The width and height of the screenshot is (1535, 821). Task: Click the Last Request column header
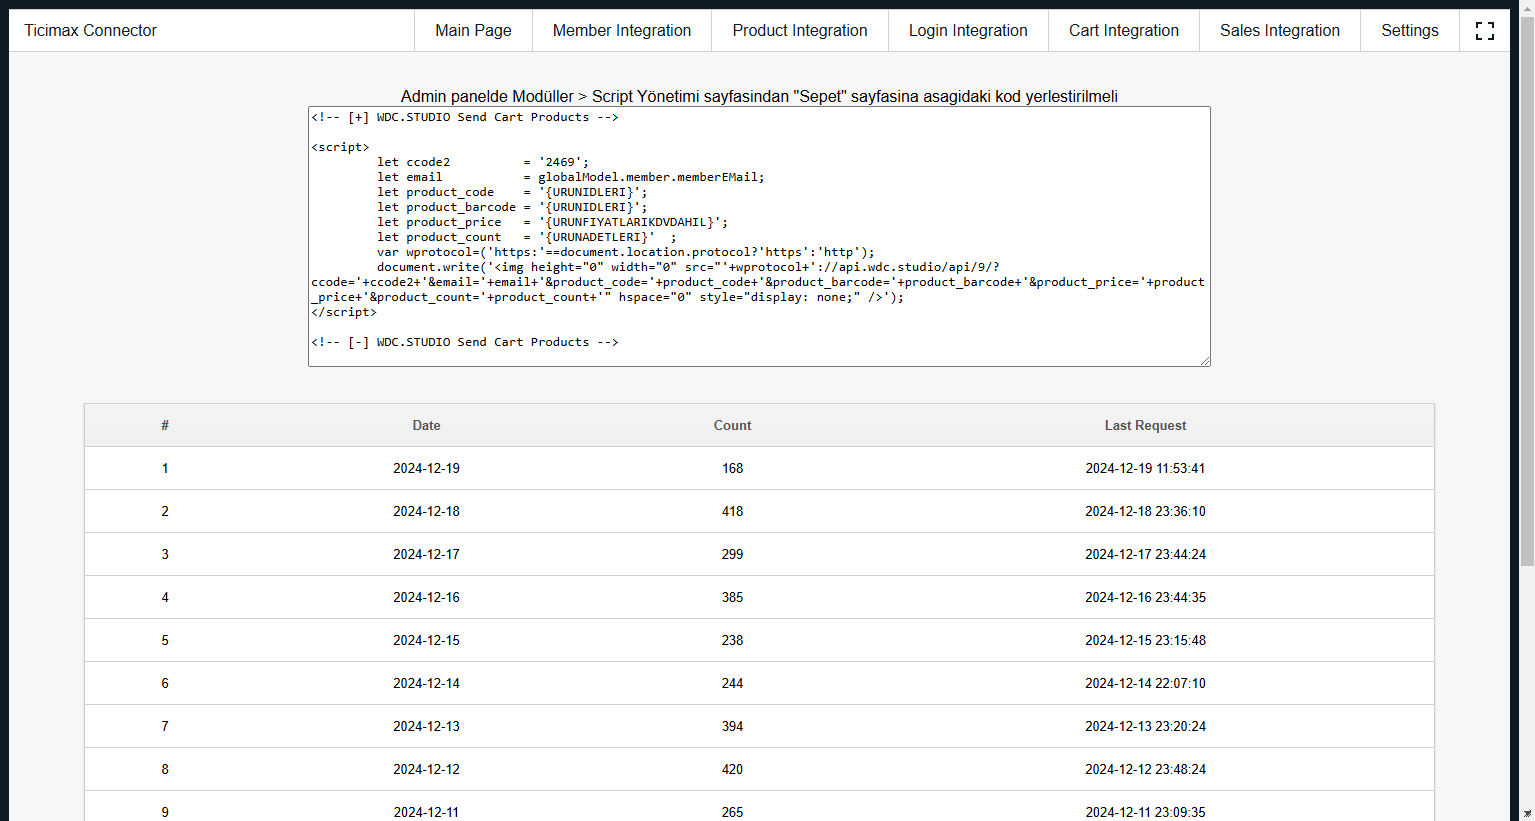tap(1146, 425)
